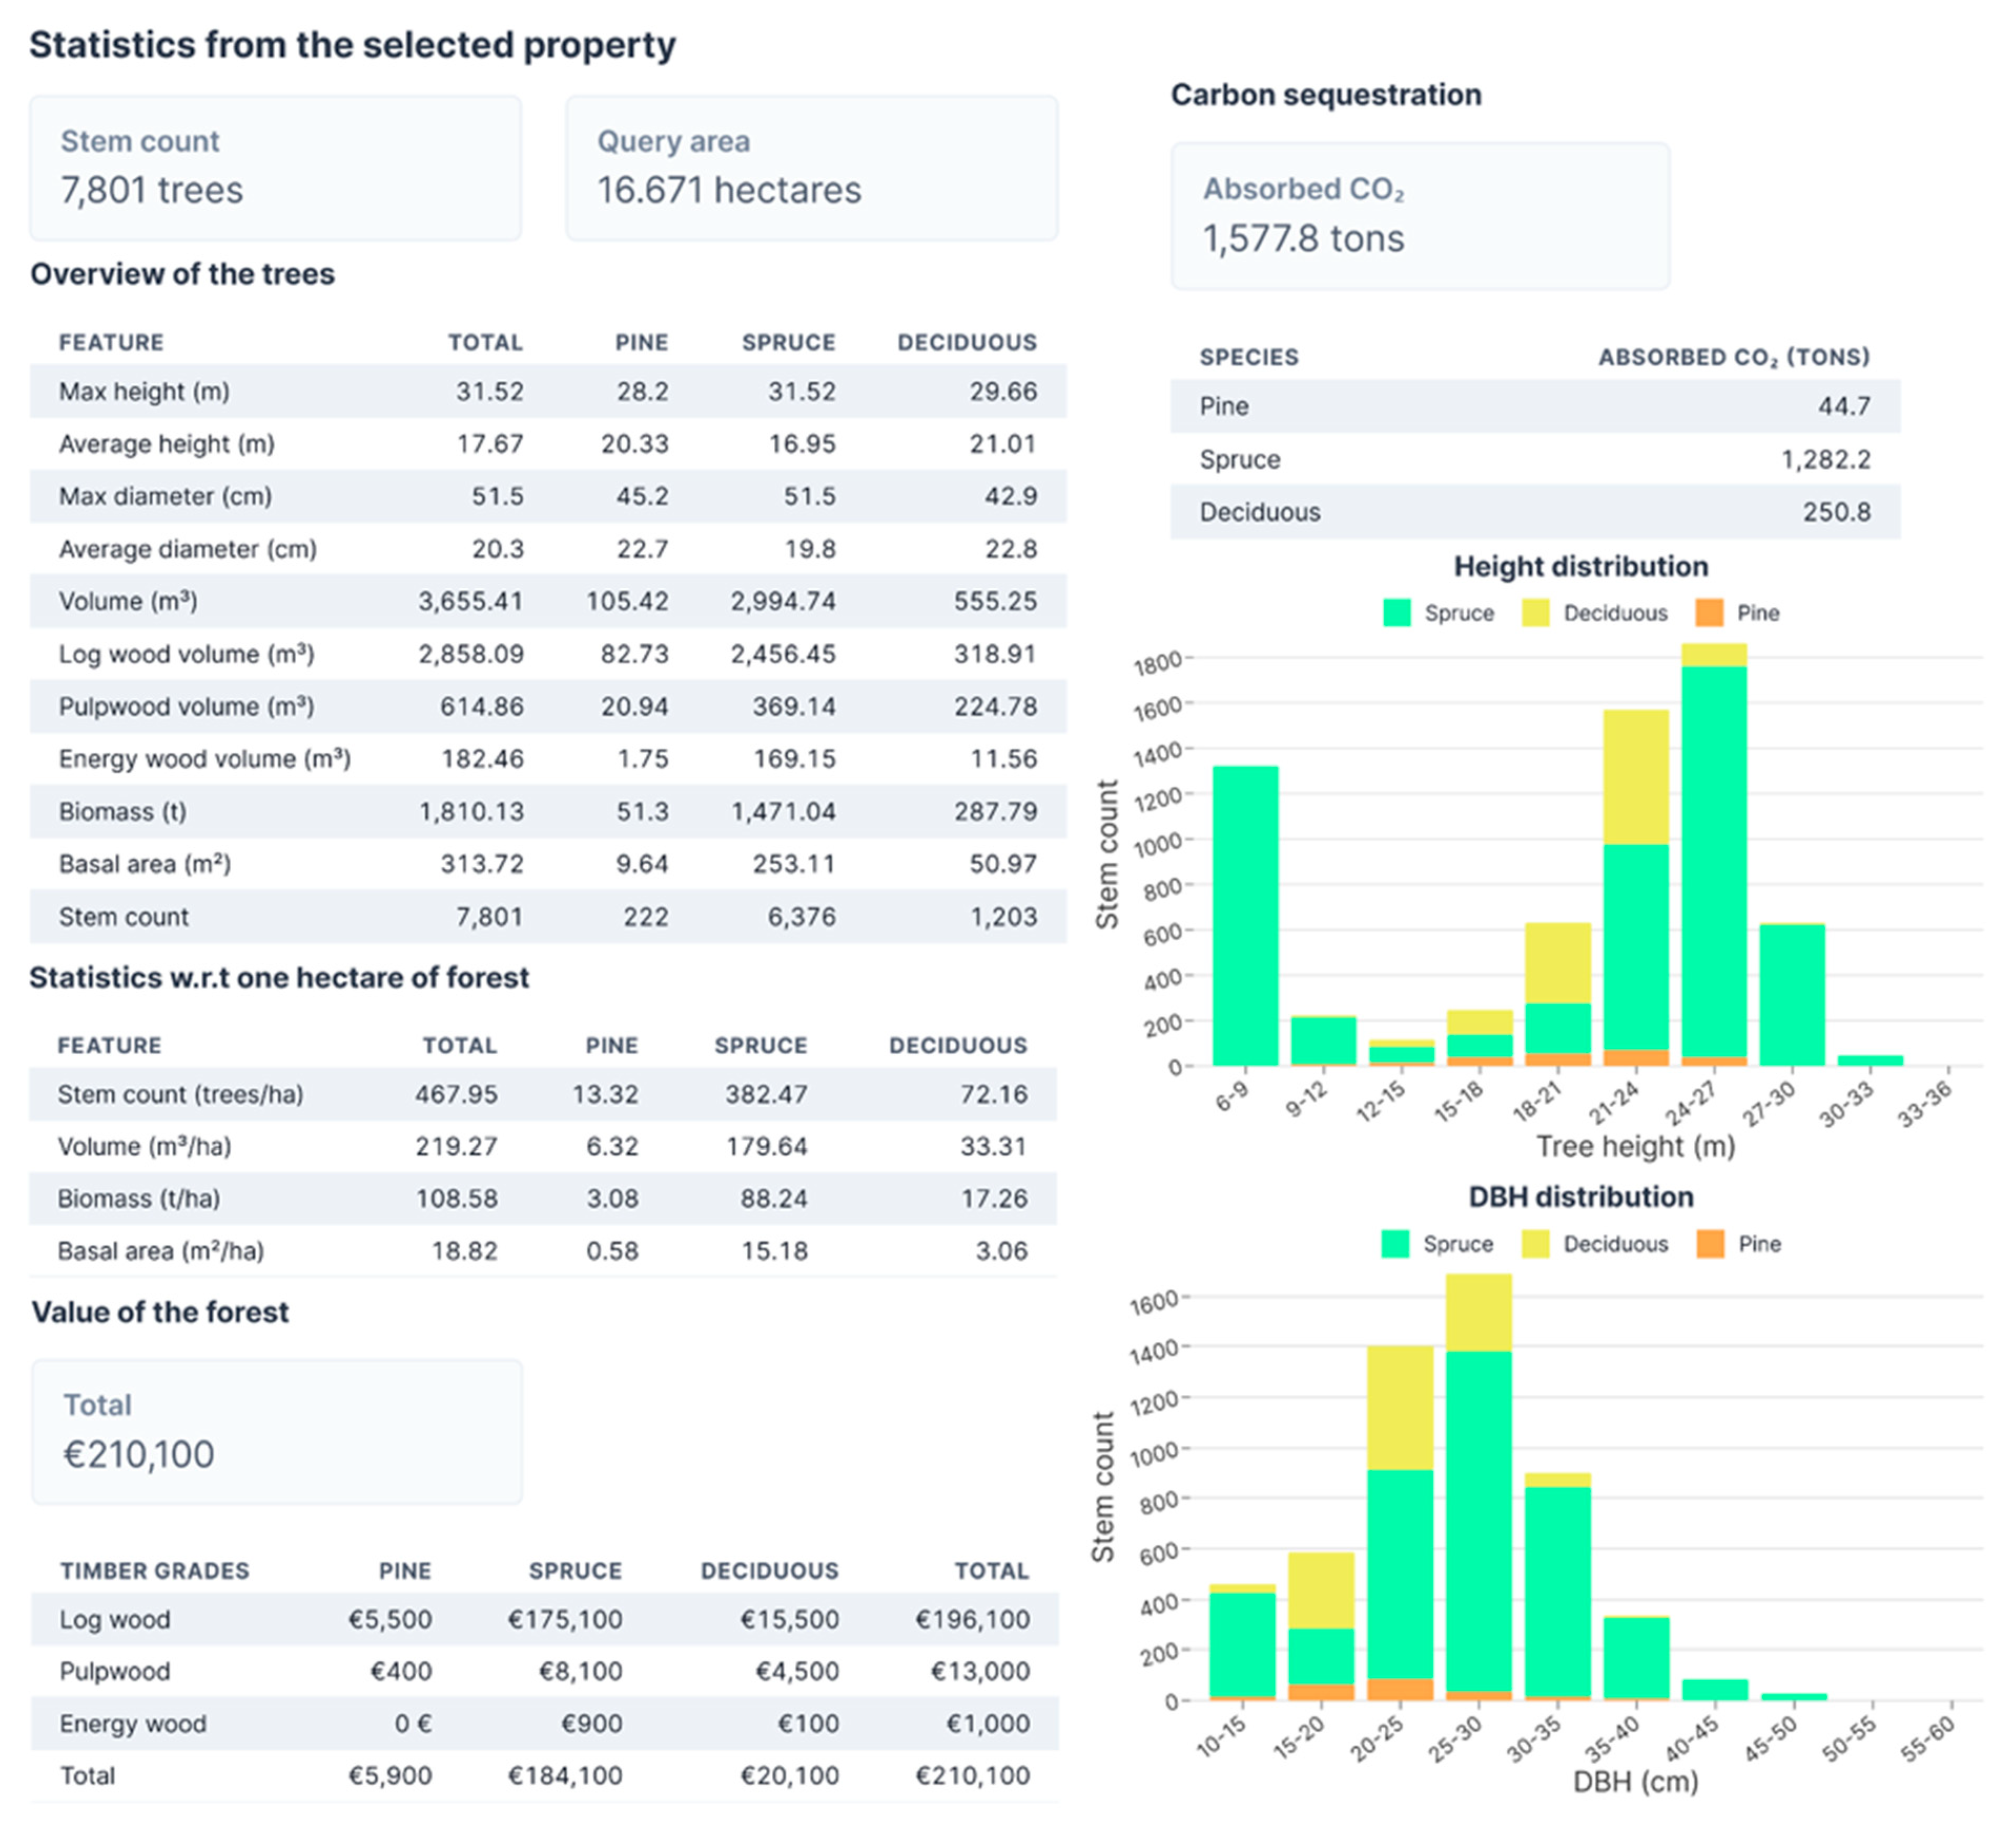Click the Spruce row in carbon table

(x=1535, y=459)
